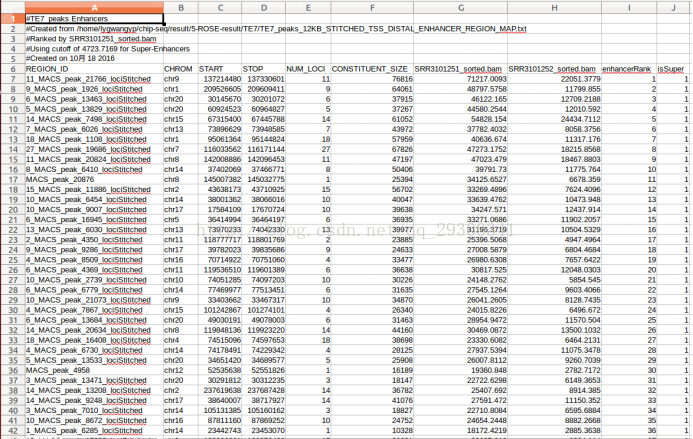This screenshot has width=693, height=439.
Task: Select column G header
Action: coord(461,8)
